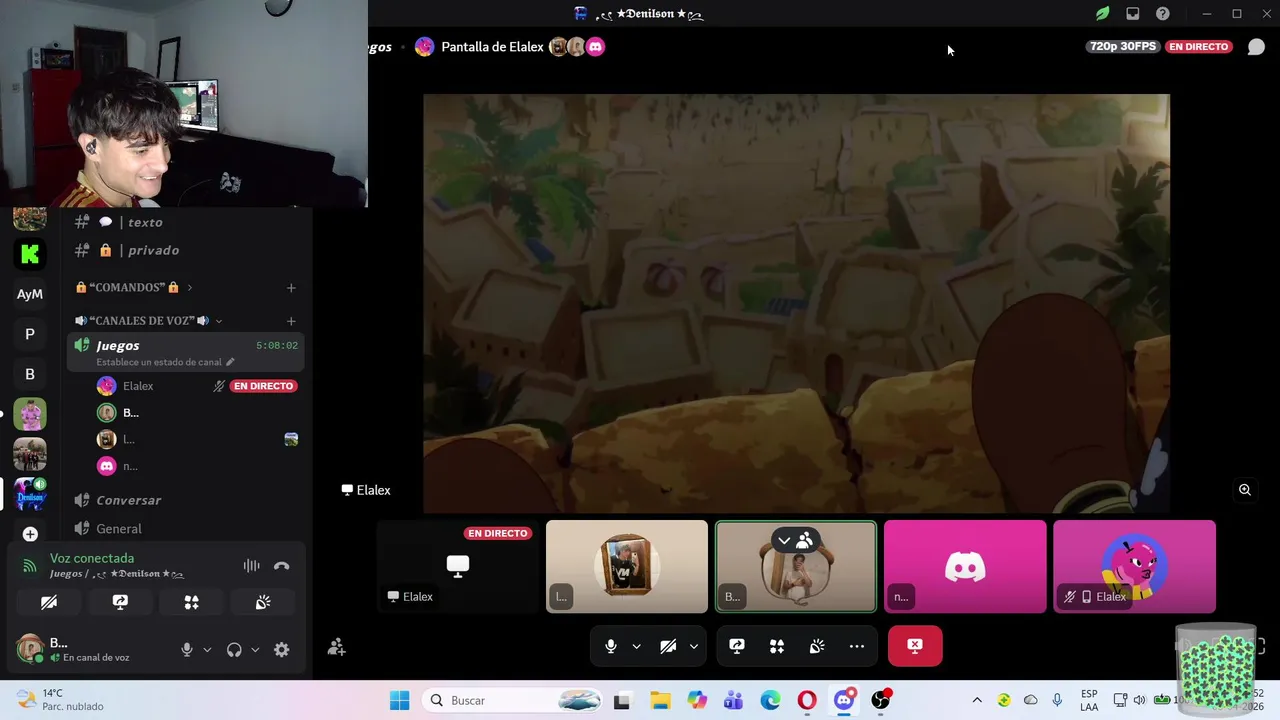
Task: Select the Juegos voice channel
Action: click(186, 352)
